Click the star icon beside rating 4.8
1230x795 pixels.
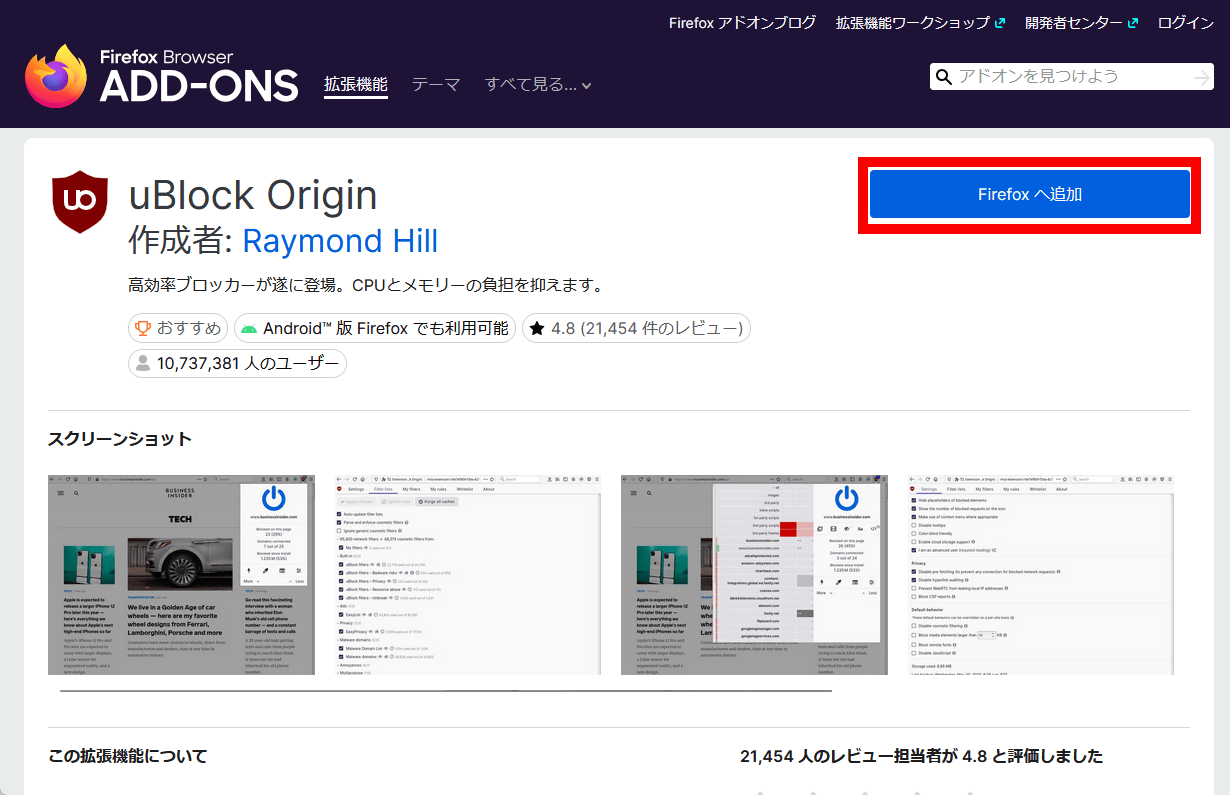(x=537, y=328)
